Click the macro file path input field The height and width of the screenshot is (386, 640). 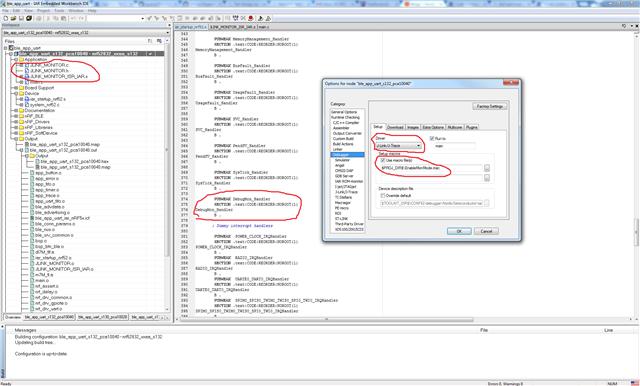pyautogui.click(x=431, y=168)
